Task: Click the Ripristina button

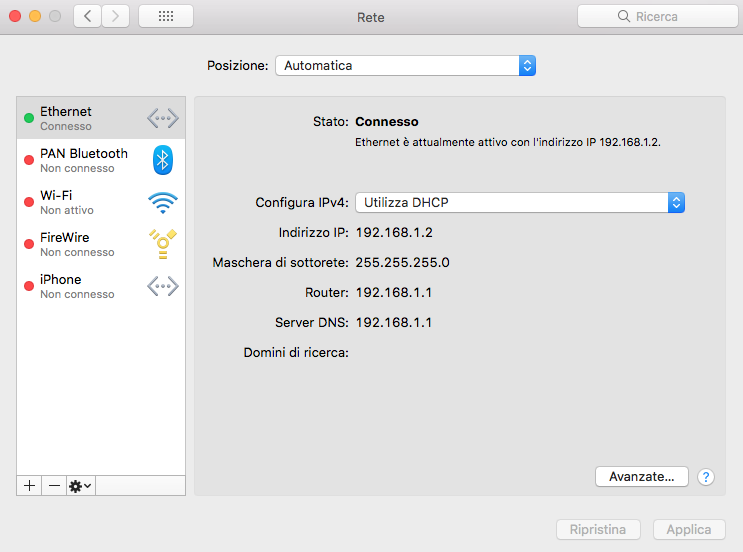Action: point(598,529)
